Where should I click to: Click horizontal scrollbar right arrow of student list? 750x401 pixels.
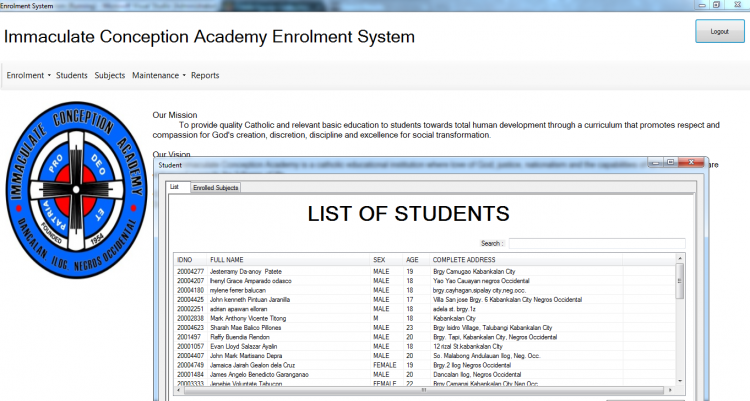tap(670, 390)
